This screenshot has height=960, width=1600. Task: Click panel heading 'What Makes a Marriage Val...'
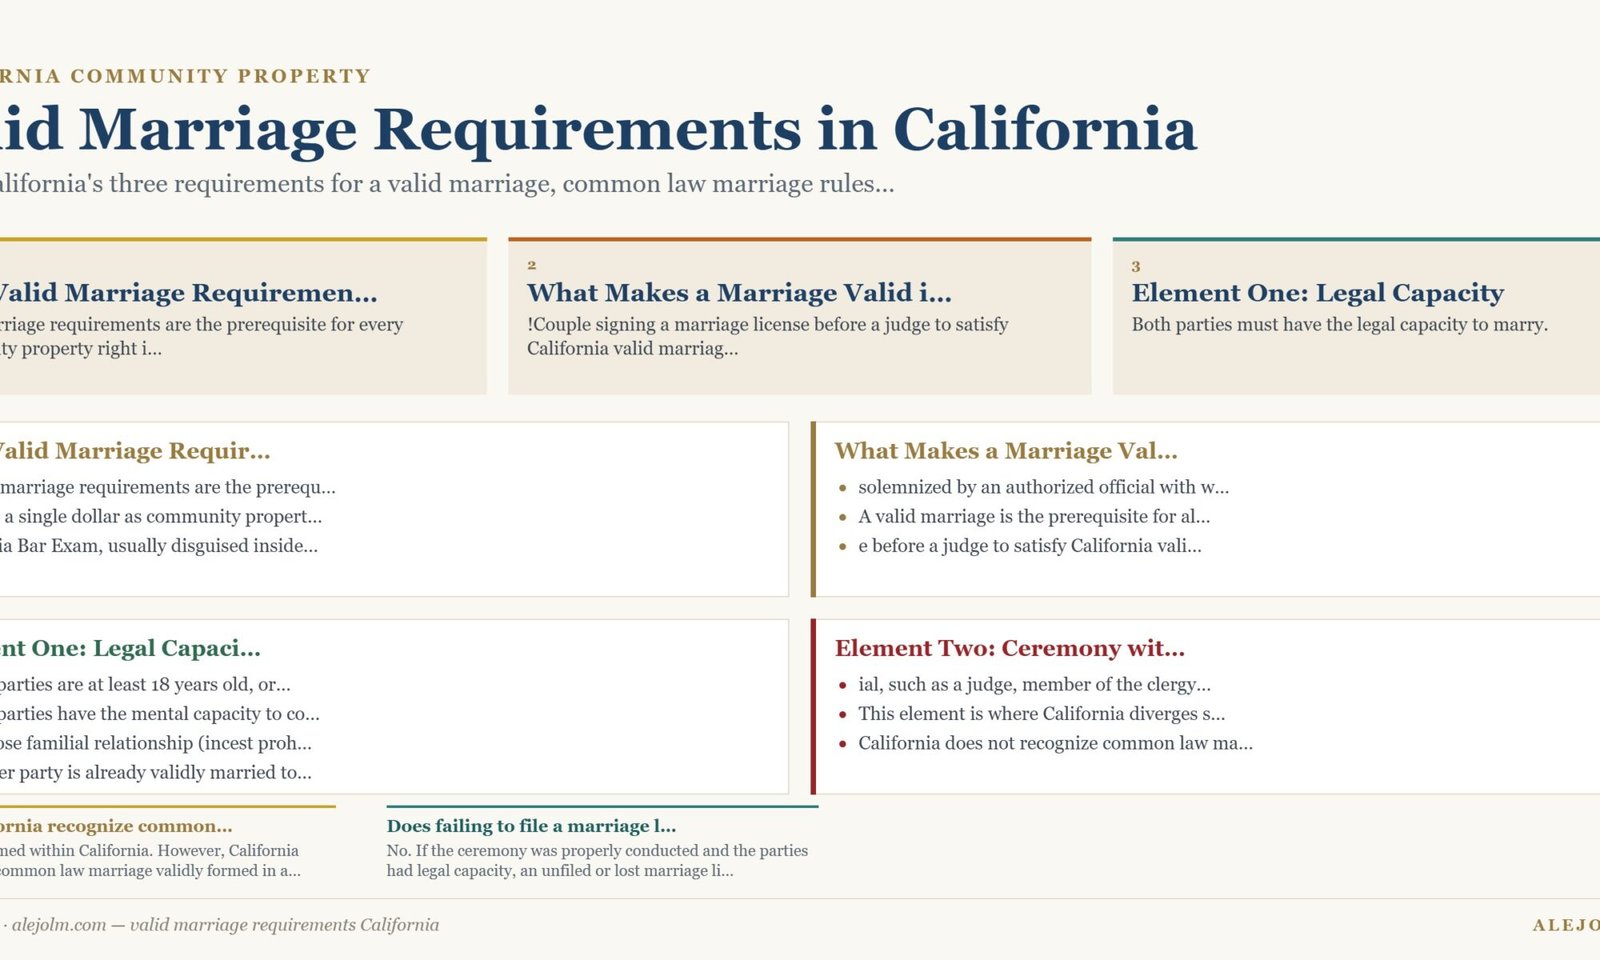(x=1006, y=451)
